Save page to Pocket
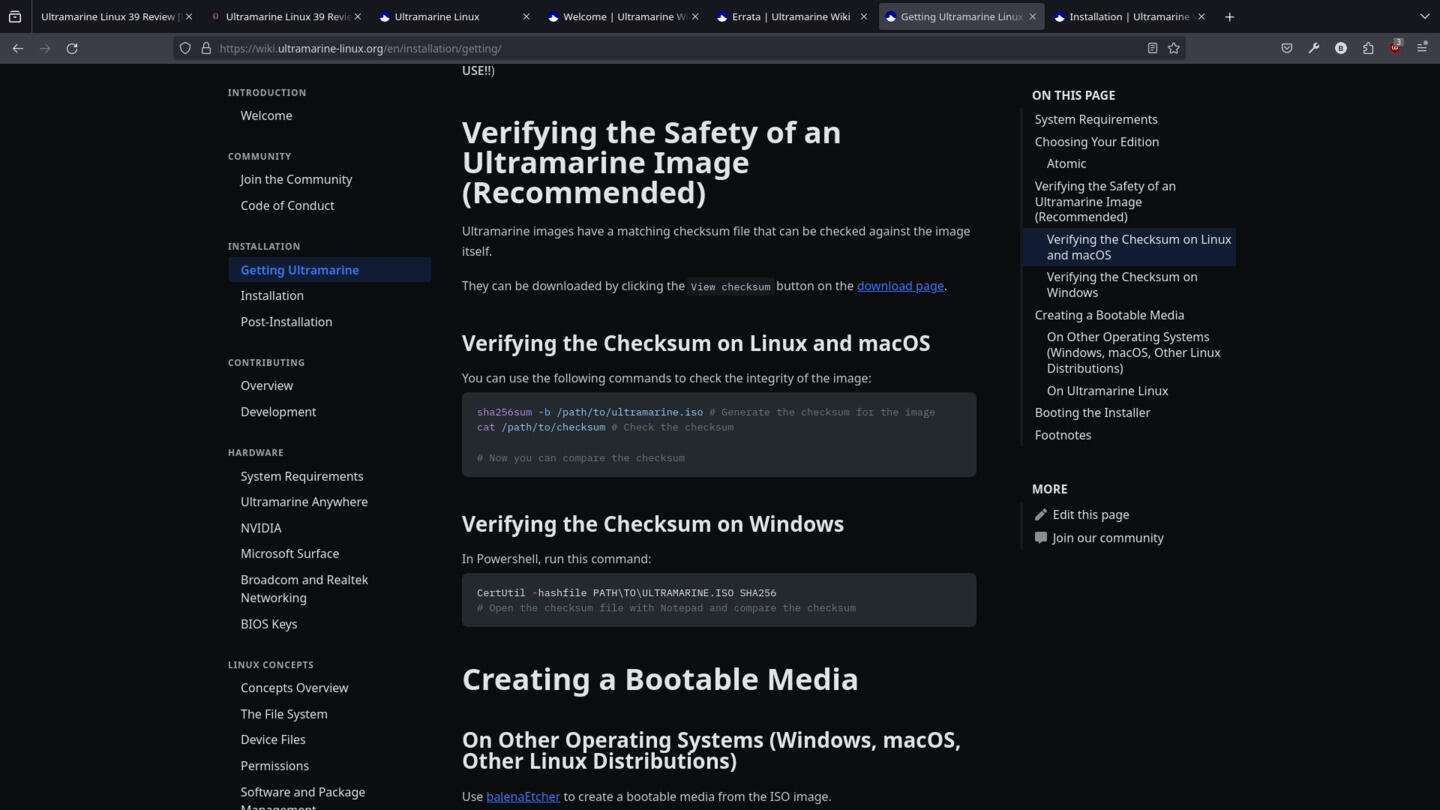 [1287, 48]
